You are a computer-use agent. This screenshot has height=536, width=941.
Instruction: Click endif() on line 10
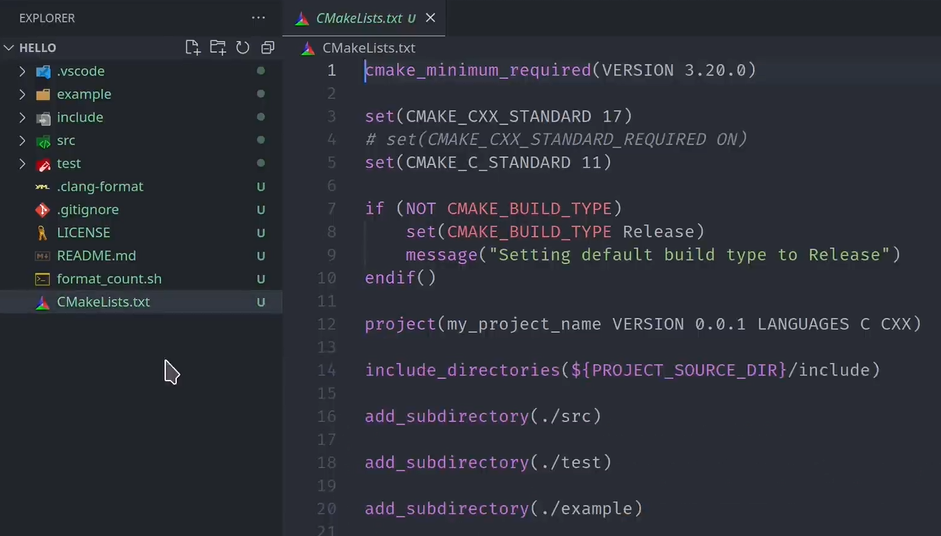point(400,277)
